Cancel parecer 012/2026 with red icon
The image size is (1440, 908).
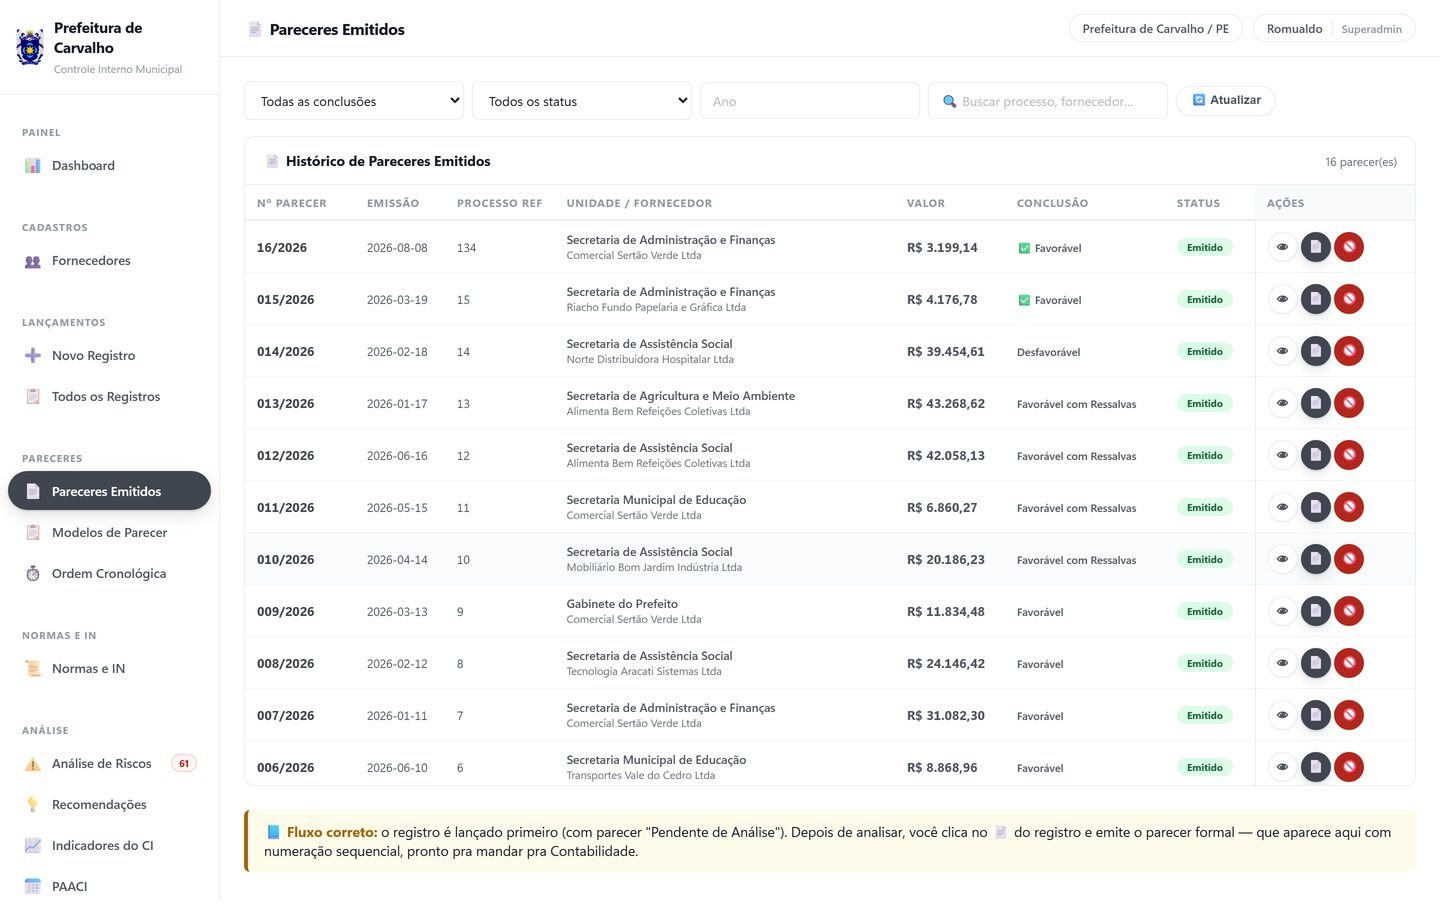click(1349, 455)
